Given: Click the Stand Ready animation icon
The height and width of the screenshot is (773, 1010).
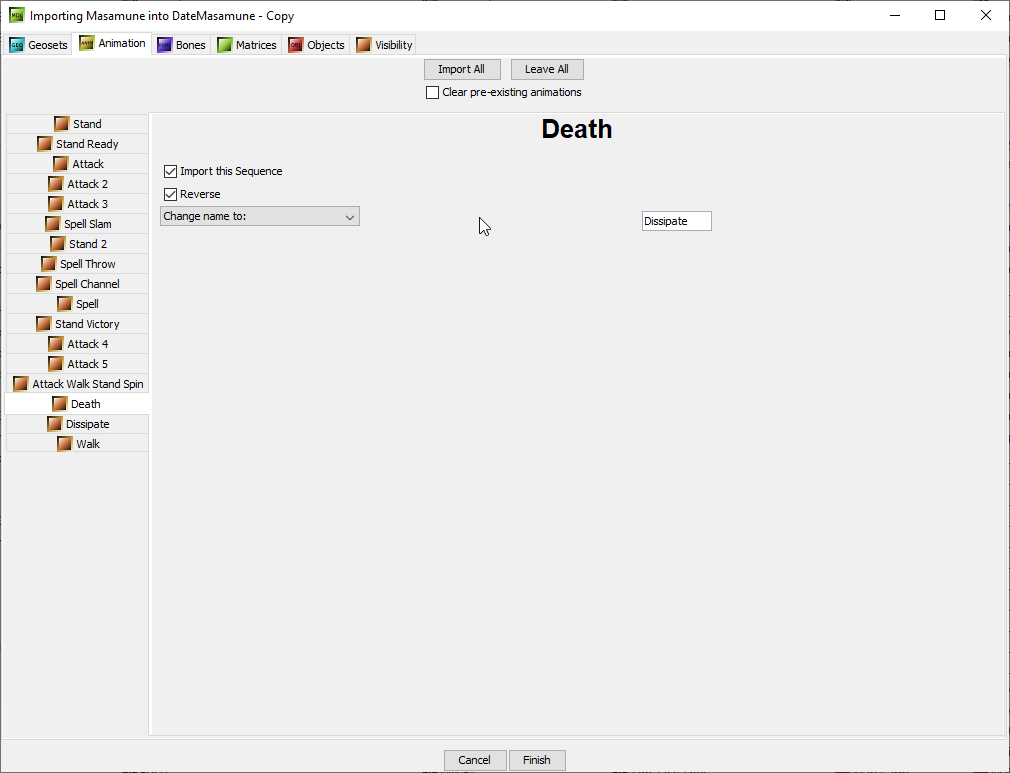Looking at the screenshot, I should click(x=44, y=144).
